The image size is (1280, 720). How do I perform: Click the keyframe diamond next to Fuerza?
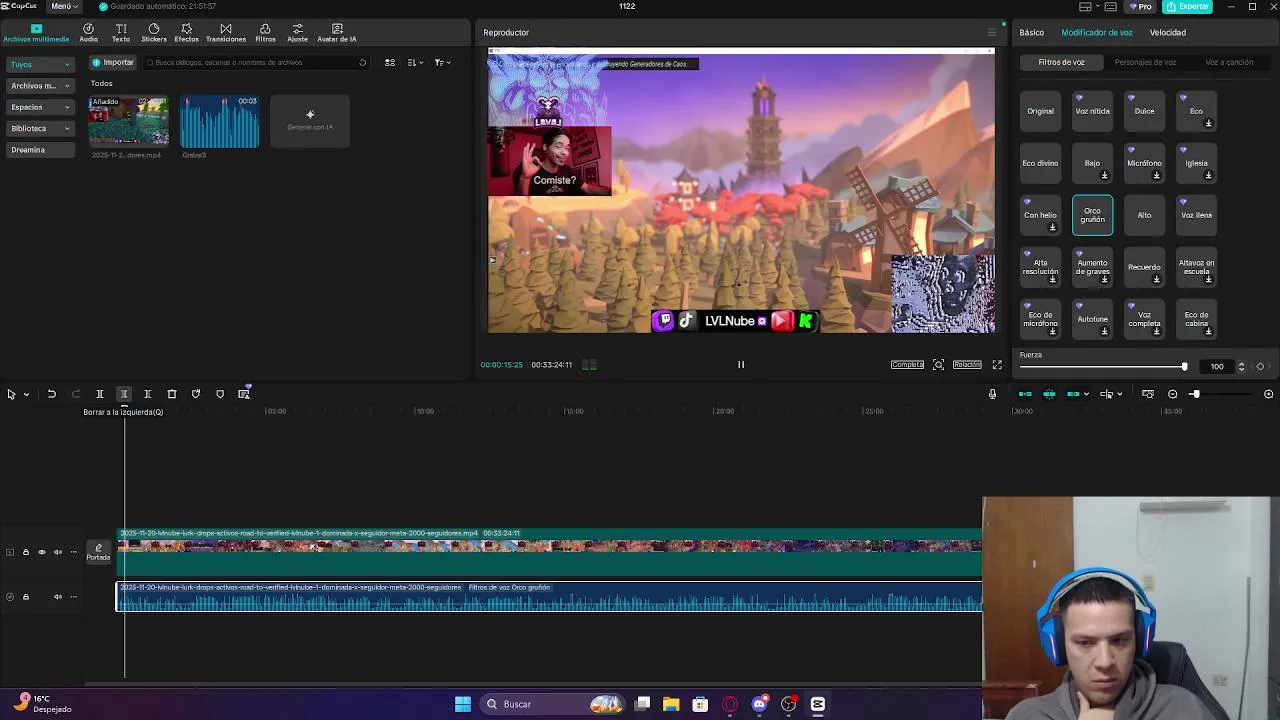[1260, 366]
